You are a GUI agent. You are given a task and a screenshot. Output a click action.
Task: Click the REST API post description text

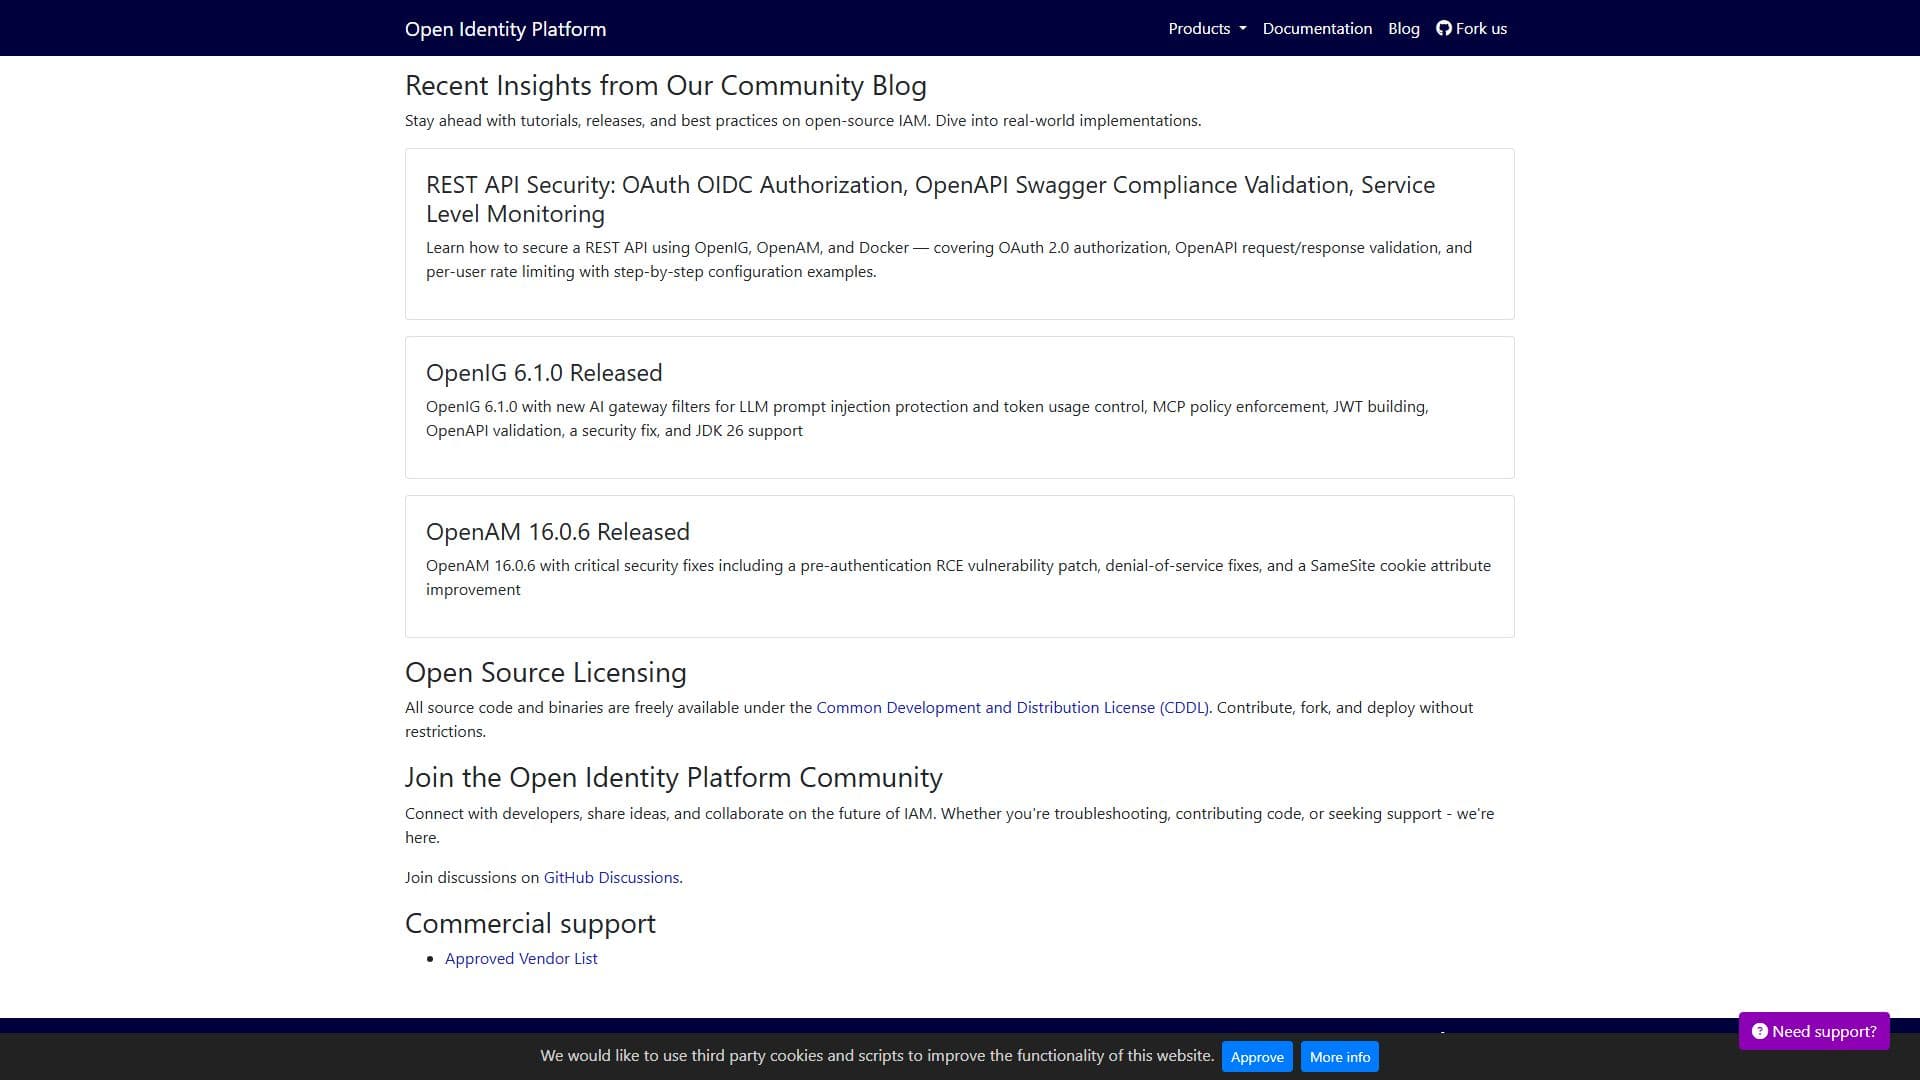tap(949, 259)
